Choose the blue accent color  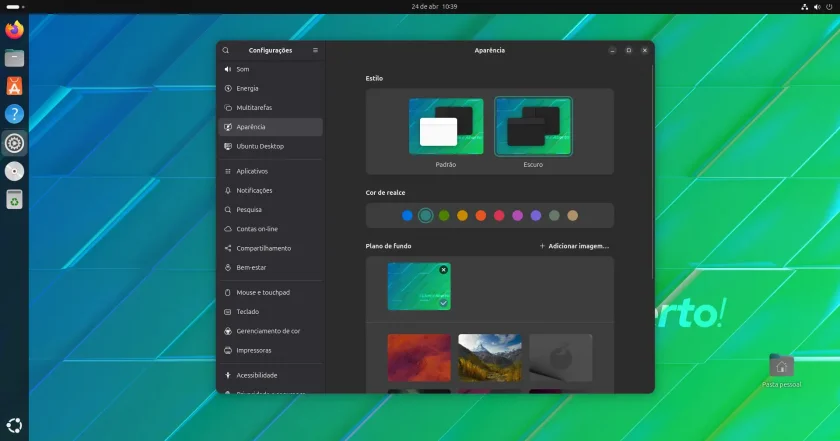point(407,215)
